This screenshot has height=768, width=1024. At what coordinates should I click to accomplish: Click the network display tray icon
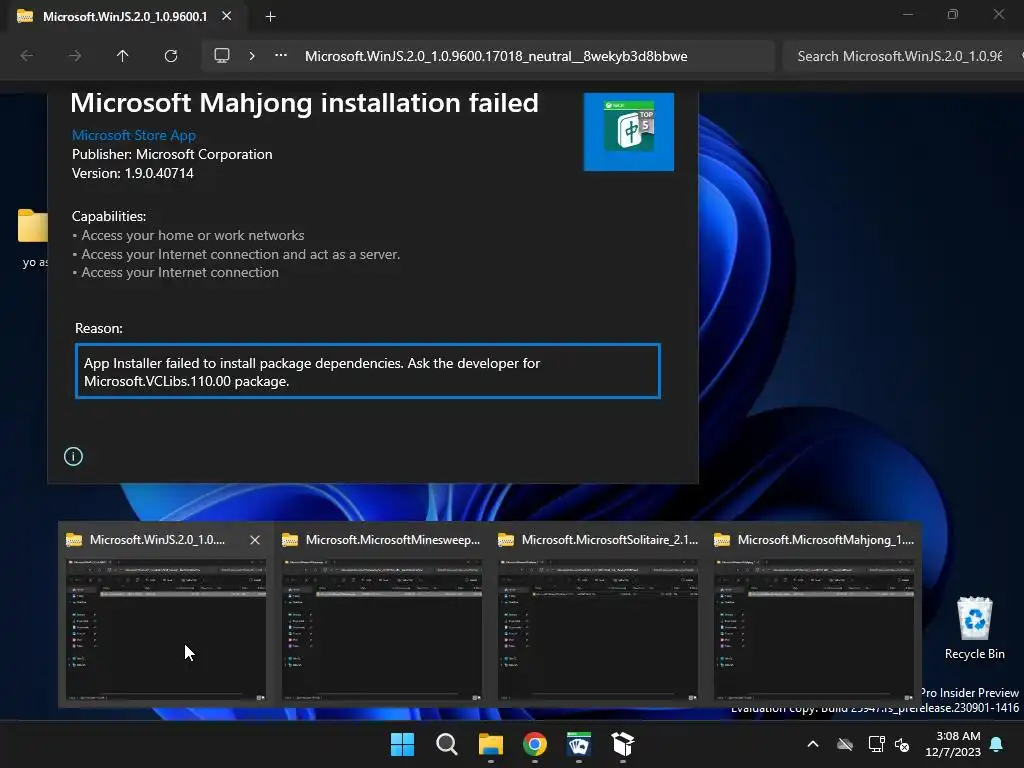click(876, 744)
